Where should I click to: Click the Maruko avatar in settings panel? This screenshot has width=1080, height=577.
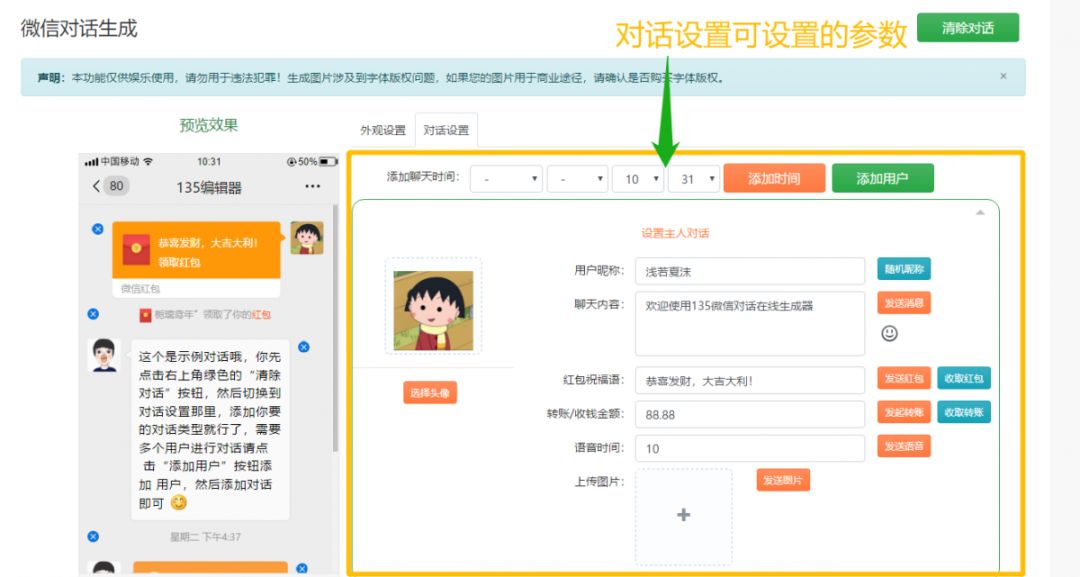coord(433,310)
